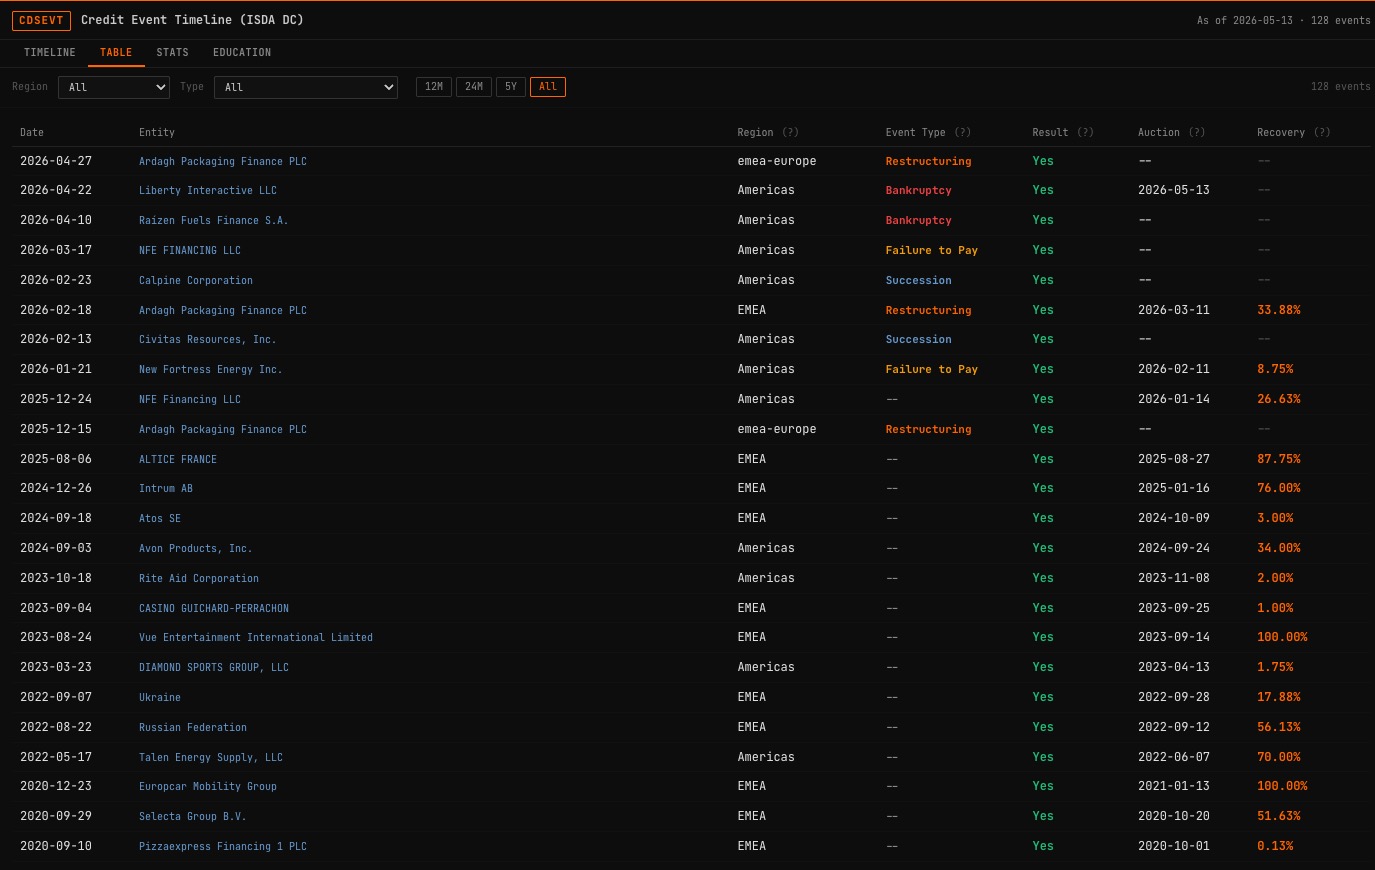The image size is (1375, 870).
Task: Open DIAMOND SPORTS GROUP, LLC link
Action: pos(214,667)
